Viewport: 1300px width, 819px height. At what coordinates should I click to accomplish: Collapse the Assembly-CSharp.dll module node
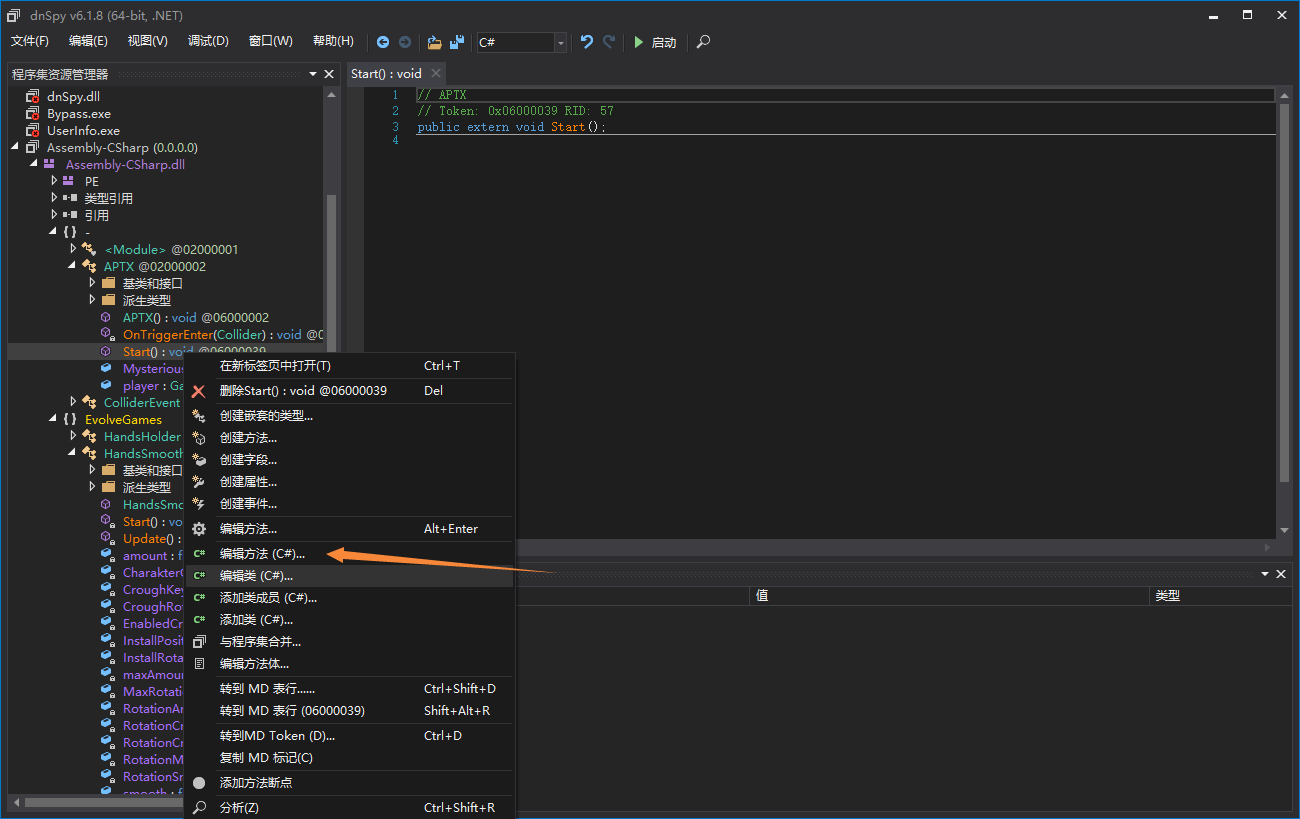[34, 165]
